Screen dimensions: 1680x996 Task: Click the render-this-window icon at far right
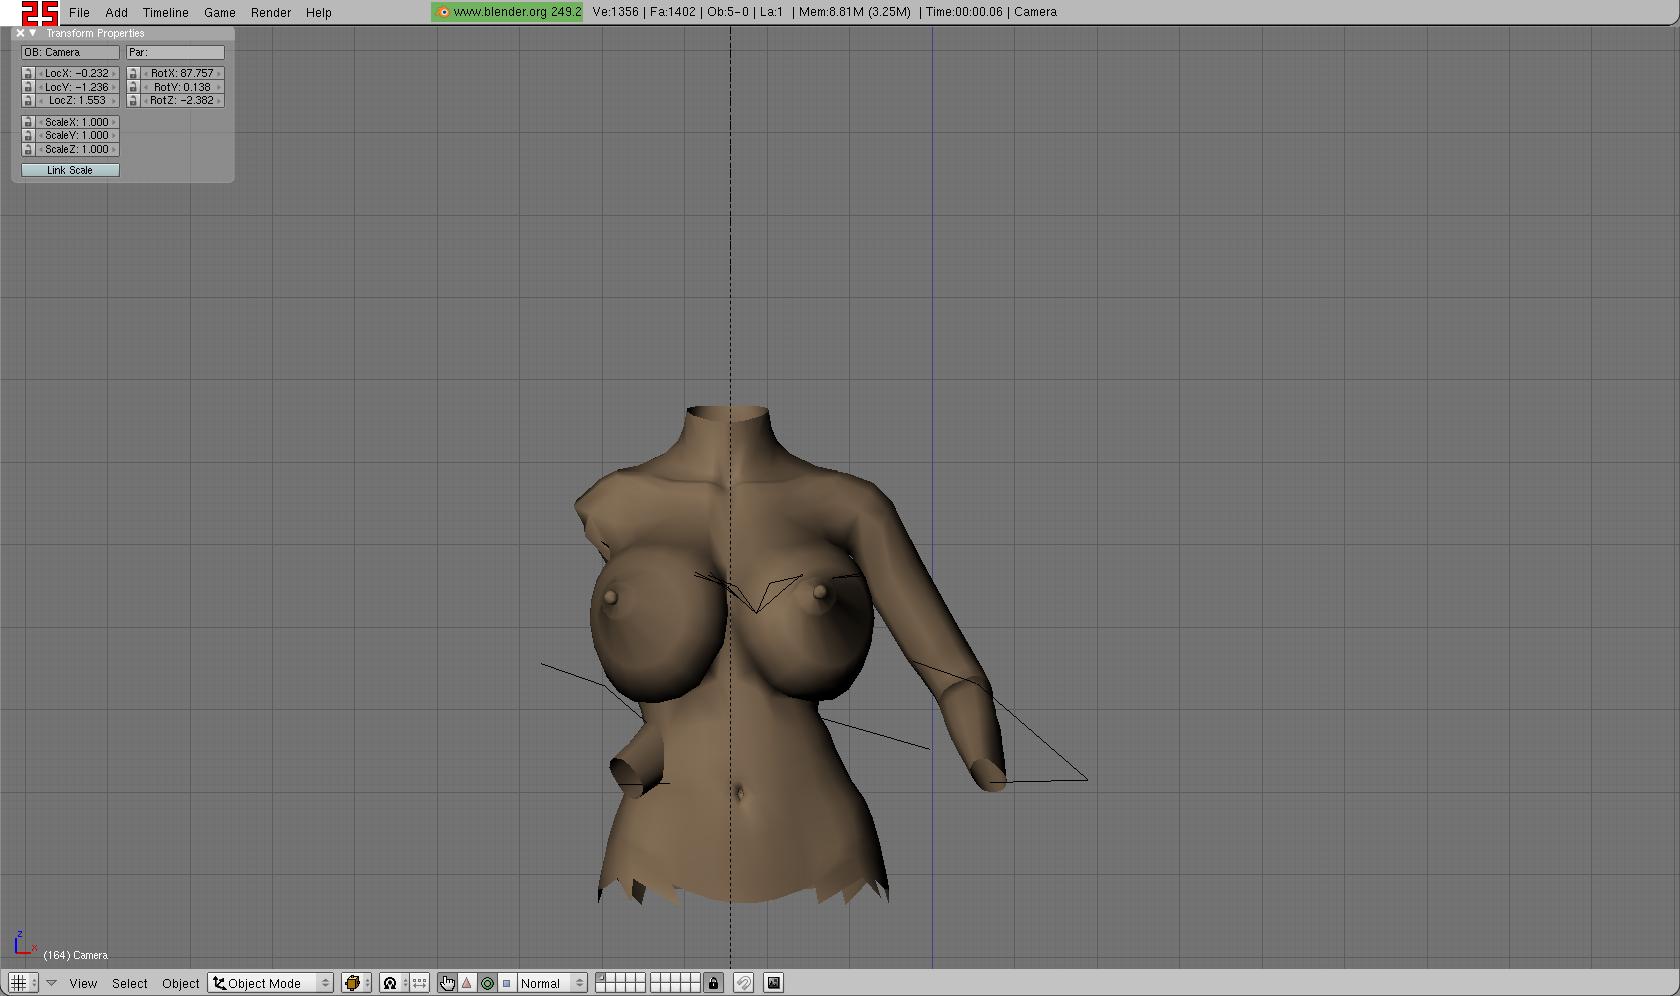(773, 983)
